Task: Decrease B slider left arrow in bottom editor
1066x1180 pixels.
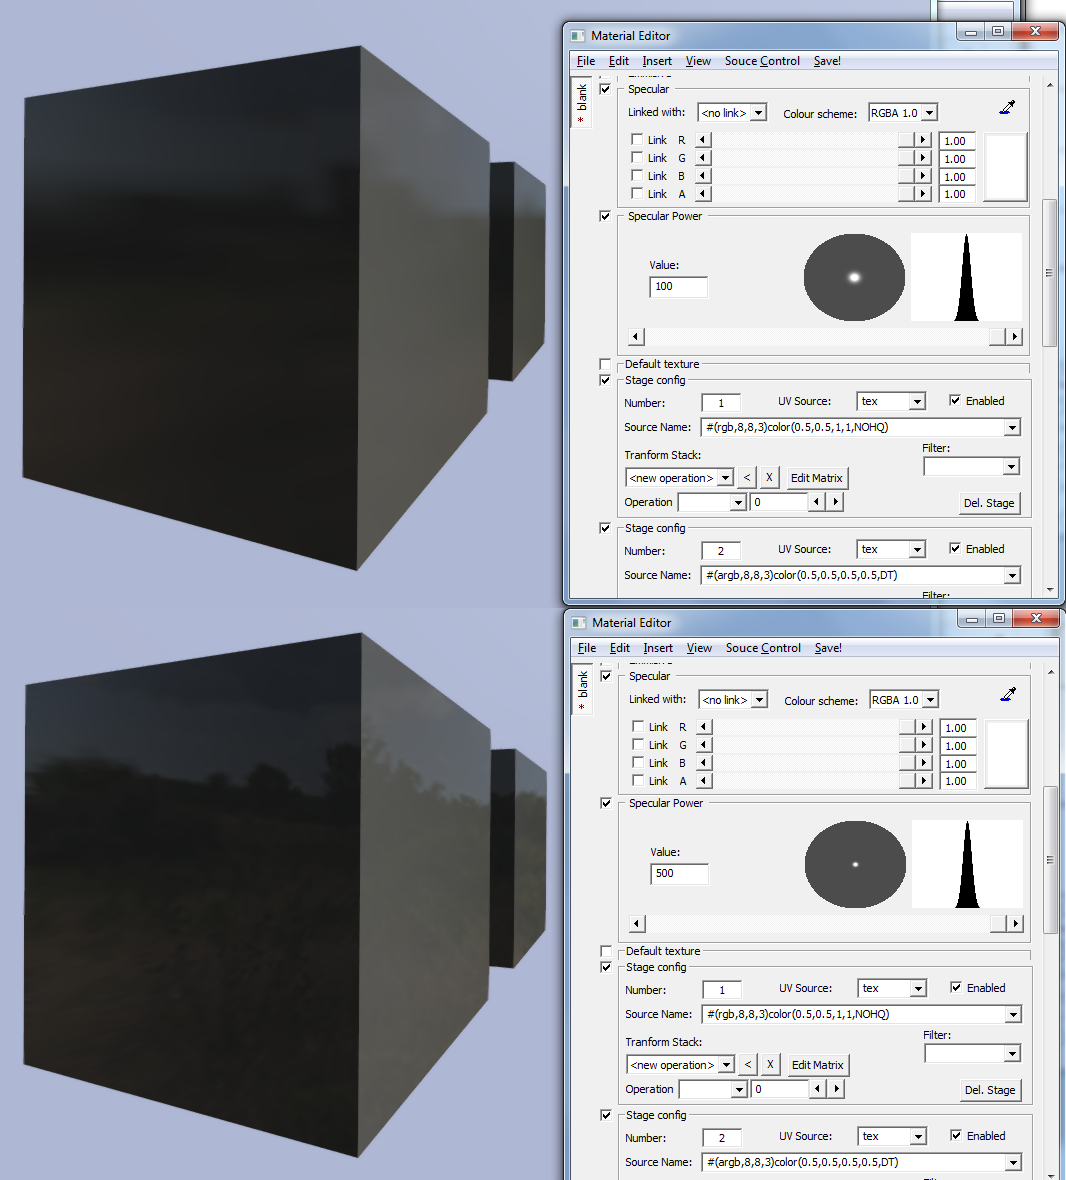Action: [x=703, y=763]
